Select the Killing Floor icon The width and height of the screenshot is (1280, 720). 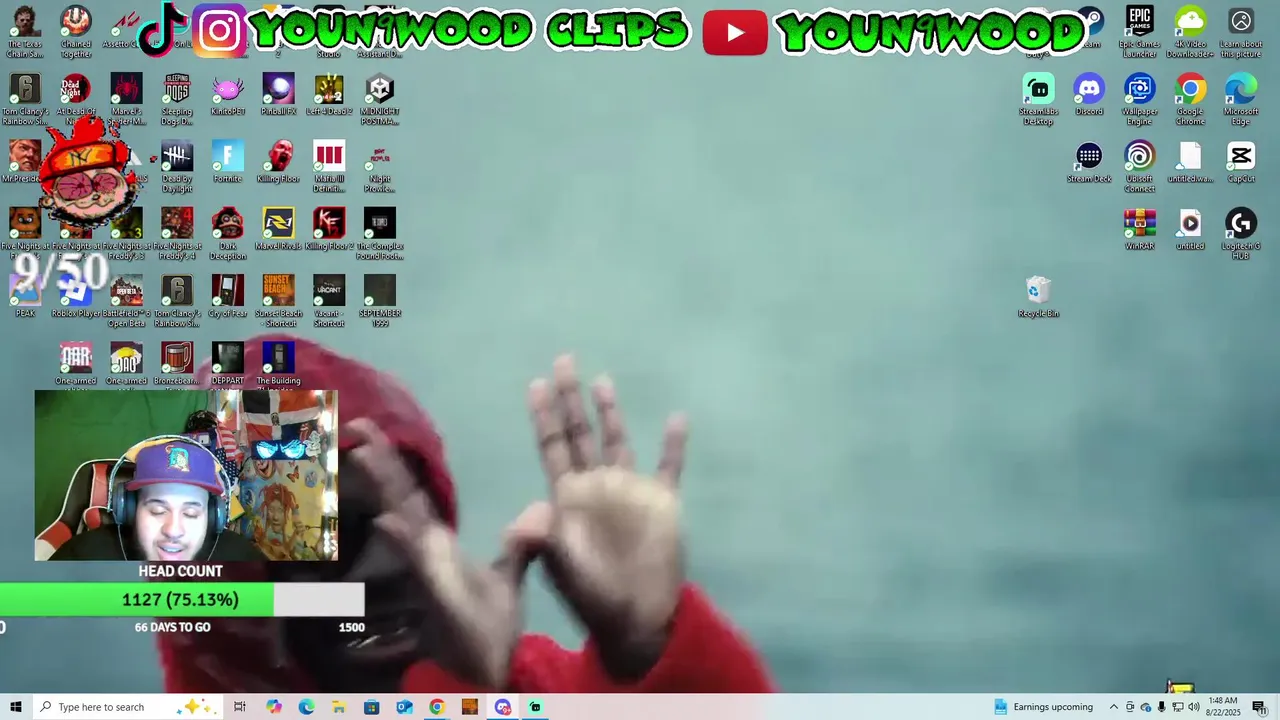(278, 162)
